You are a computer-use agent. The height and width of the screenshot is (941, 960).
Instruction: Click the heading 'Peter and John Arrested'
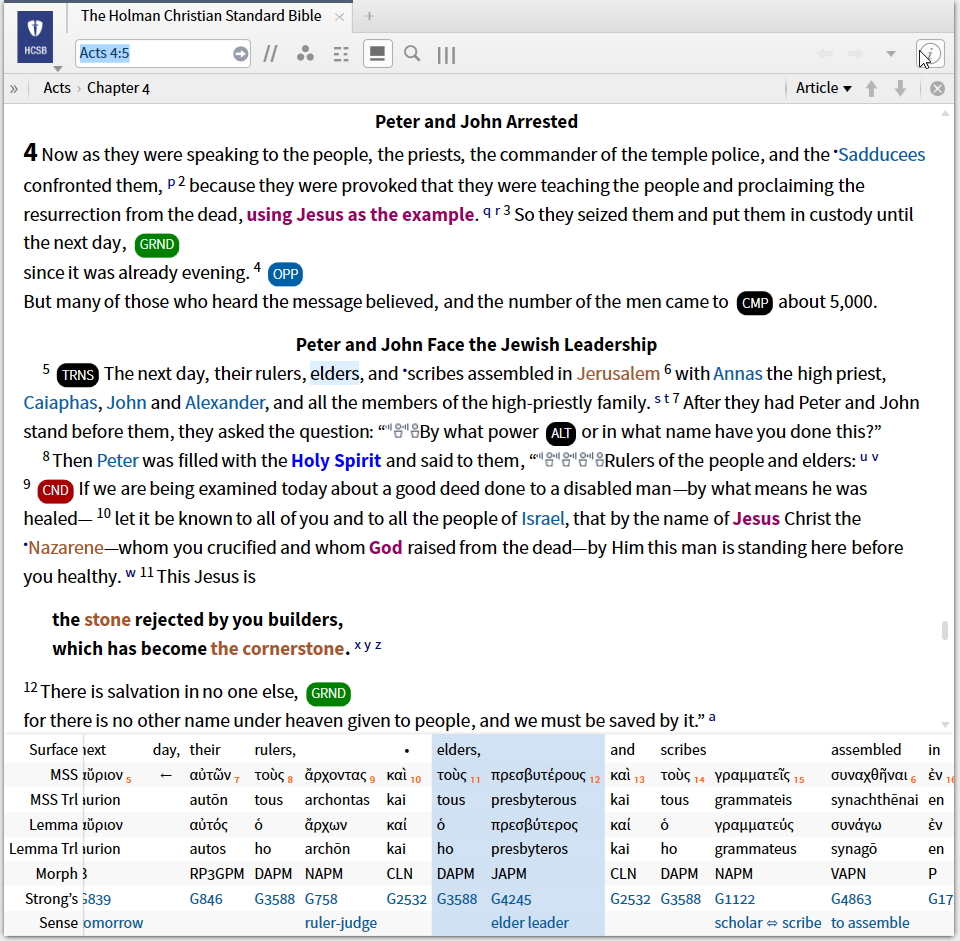coord(476,121)
